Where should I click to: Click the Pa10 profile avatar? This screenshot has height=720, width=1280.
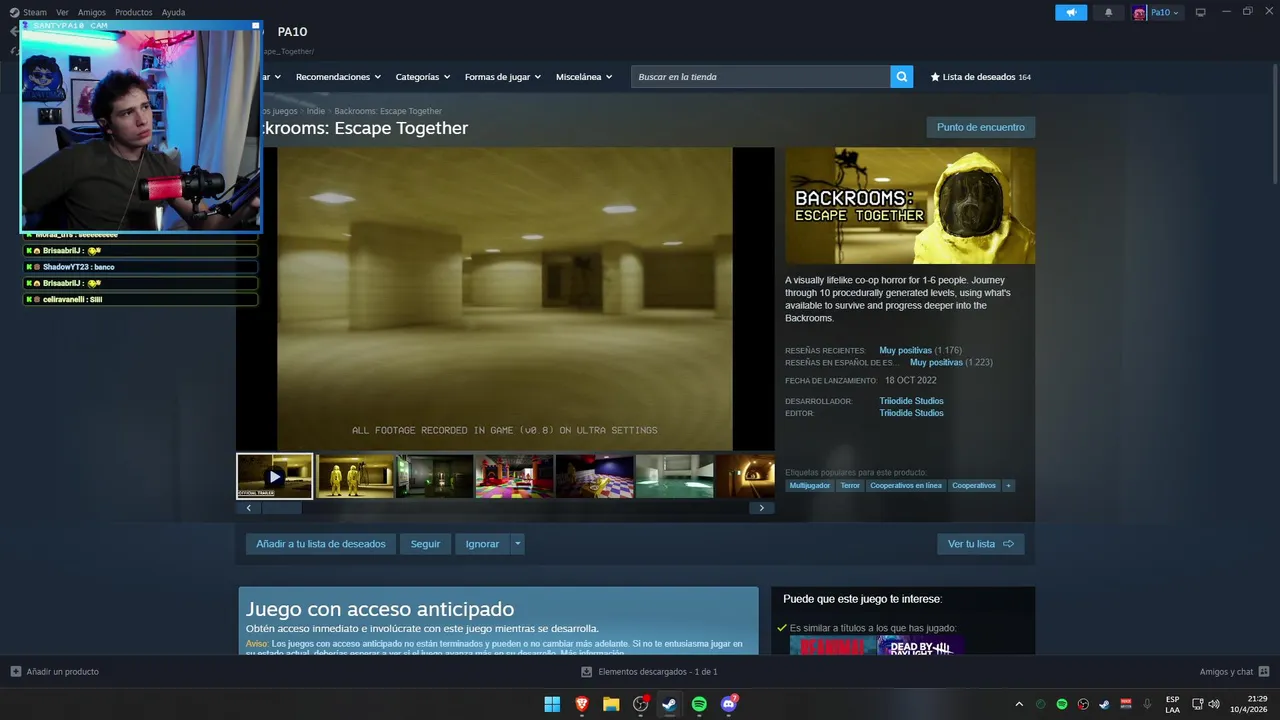click(x=1139, y=12)
